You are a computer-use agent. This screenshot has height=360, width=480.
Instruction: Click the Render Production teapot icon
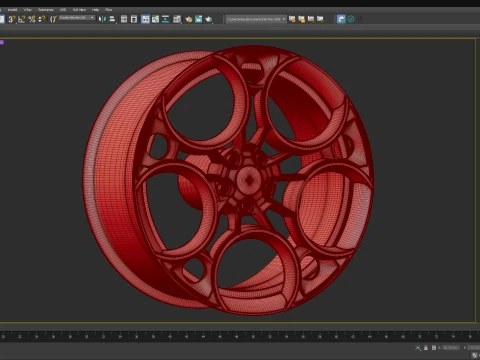(x=209, y=19)
